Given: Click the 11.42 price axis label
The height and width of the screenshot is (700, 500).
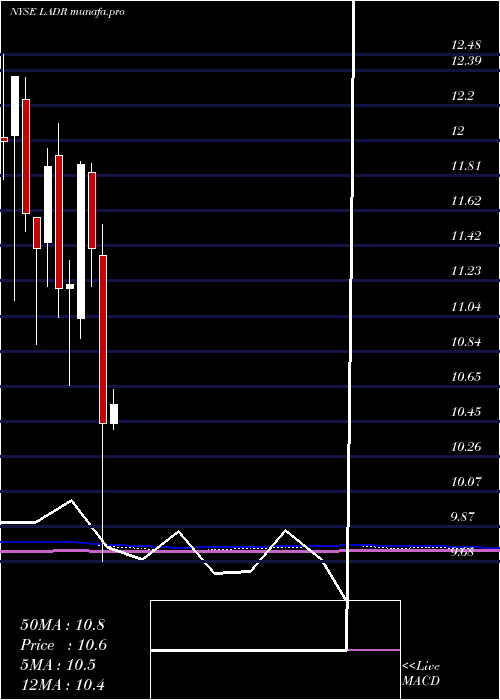Looking at the screenshot, I should (466, 236).
